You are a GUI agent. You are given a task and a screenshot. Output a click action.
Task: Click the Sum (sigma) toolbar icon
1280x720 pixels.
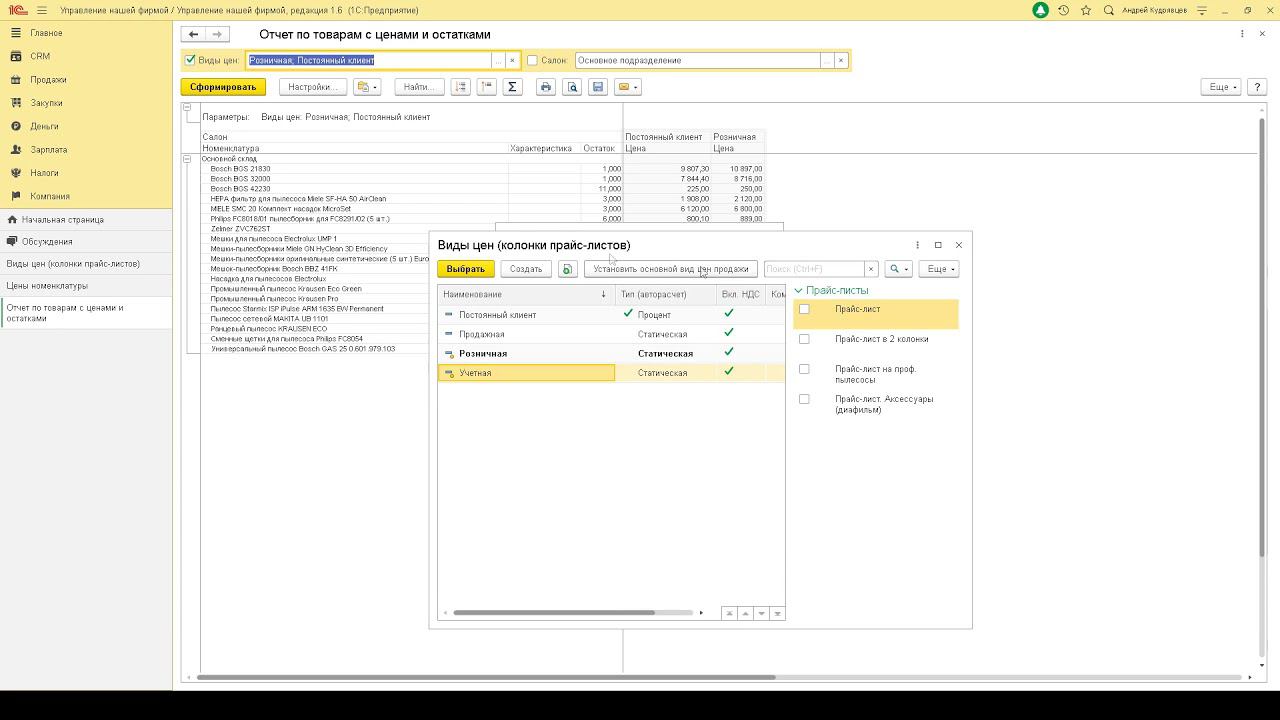point(512,87)
